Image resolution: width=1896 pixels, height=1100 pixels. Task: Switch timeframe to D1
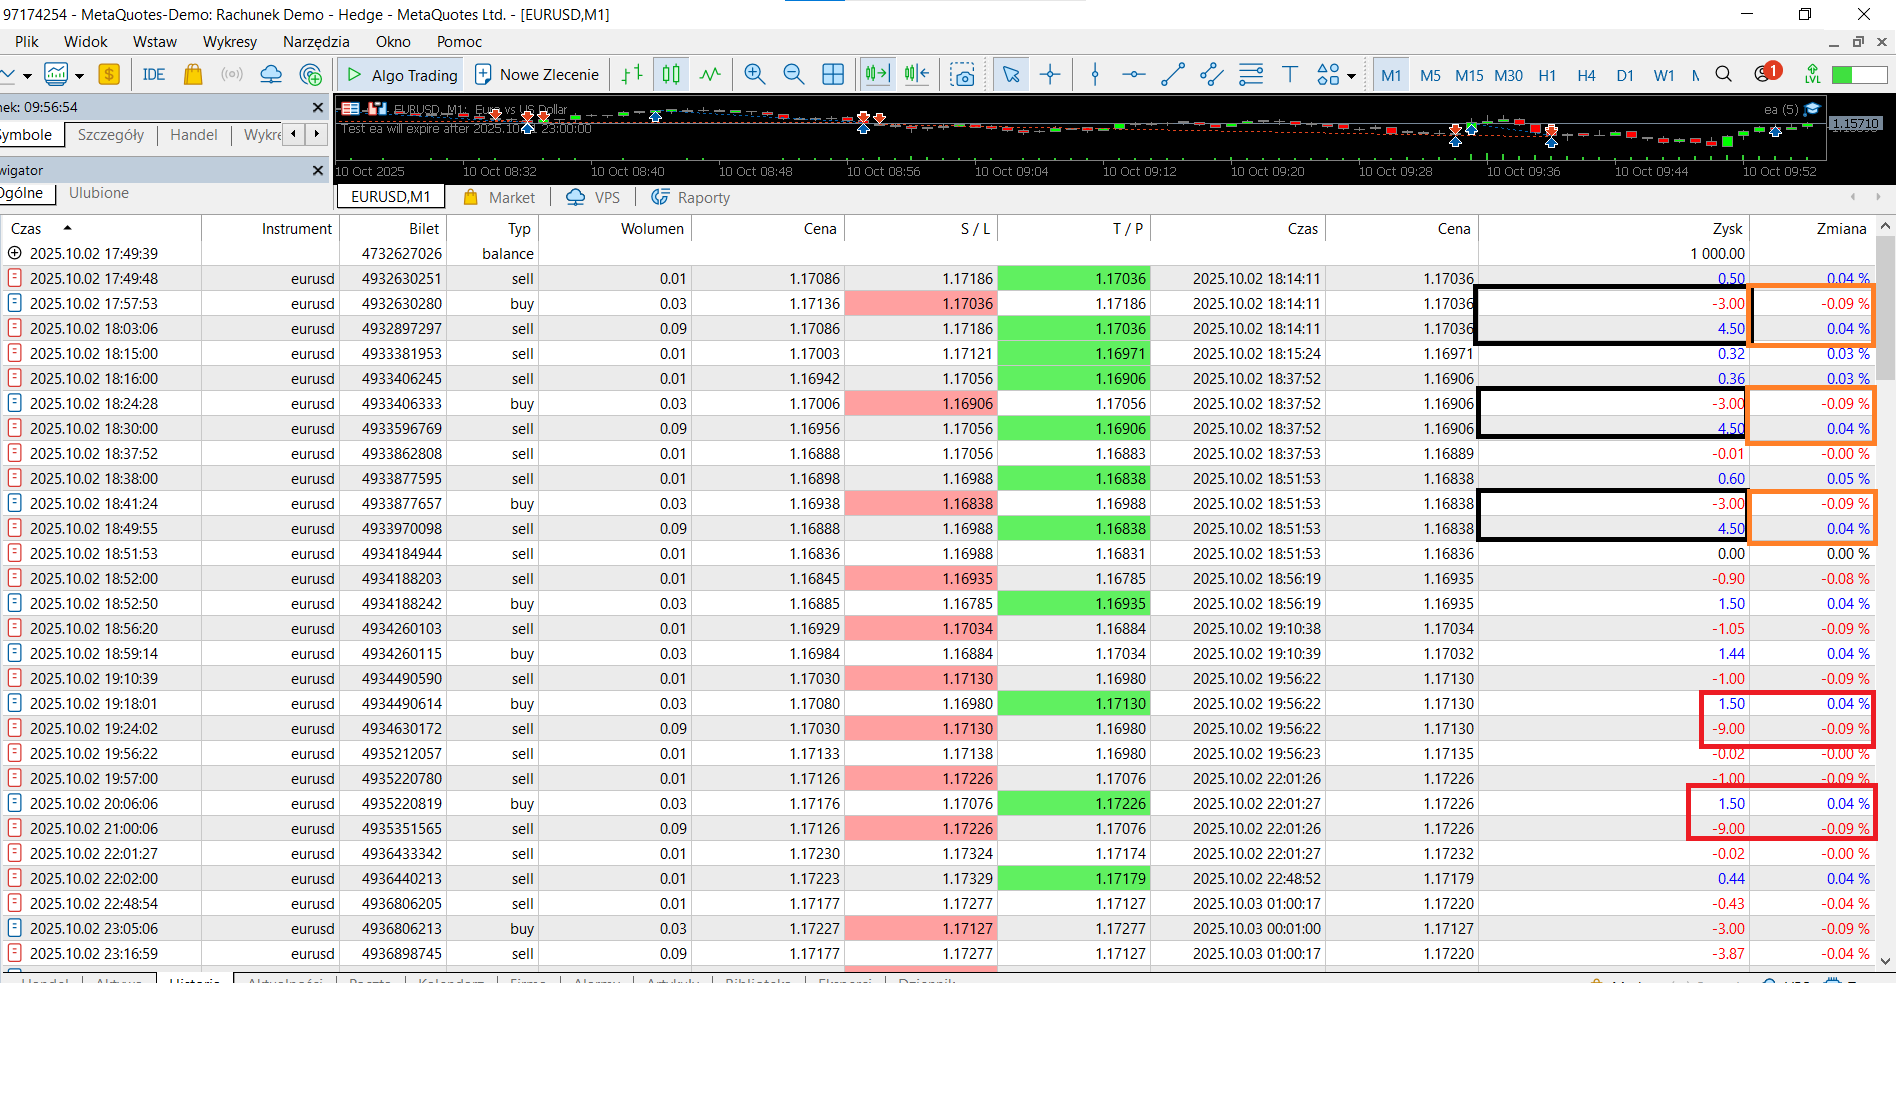pos(1625,76)
